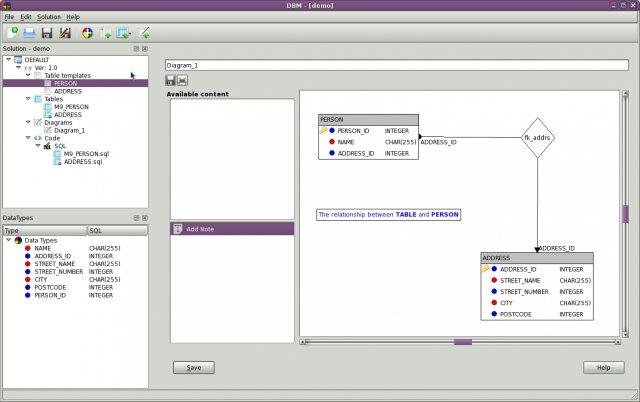This screenshot has width=640, height=402.
Task: Select Diagram_1 in the solution tree
Action: 69,130
